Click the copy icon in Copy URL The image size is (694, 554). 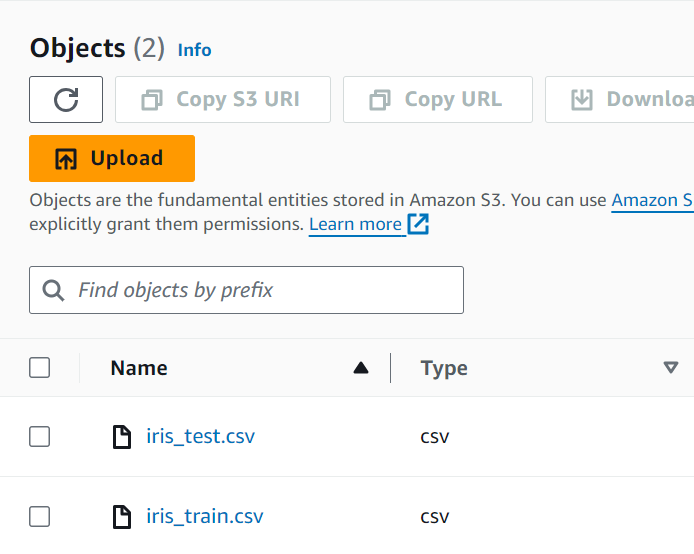380,100
